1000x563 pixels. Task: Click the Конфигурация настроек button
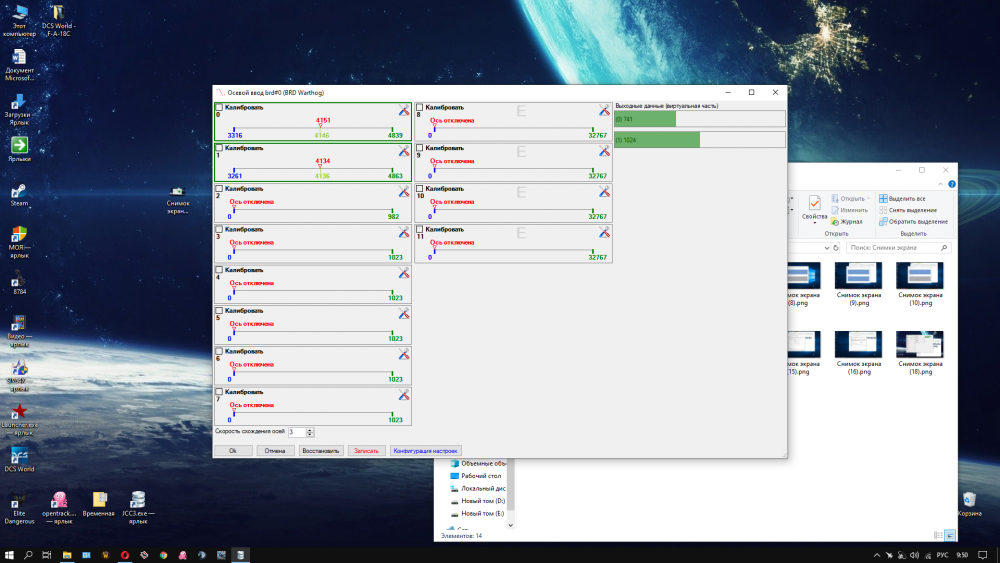click(x=425, y=451)
